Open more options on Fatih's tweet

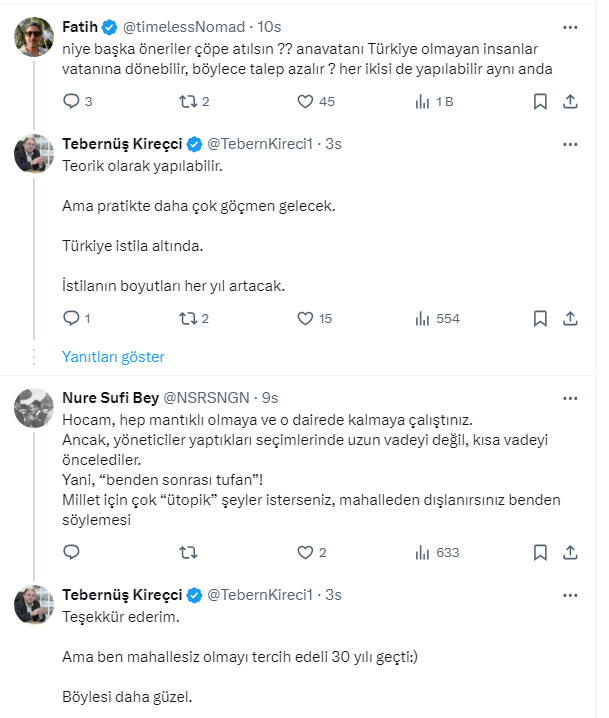pyautogui.click(x=570, y=25)
